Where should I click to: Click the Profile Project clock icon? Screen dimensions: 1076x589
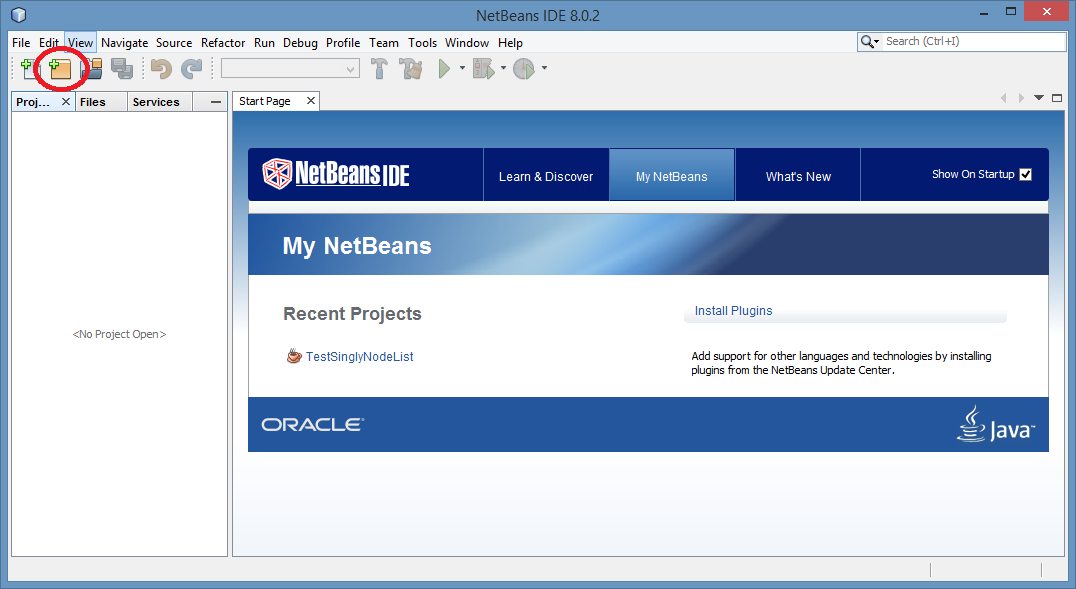pos(525,69)
